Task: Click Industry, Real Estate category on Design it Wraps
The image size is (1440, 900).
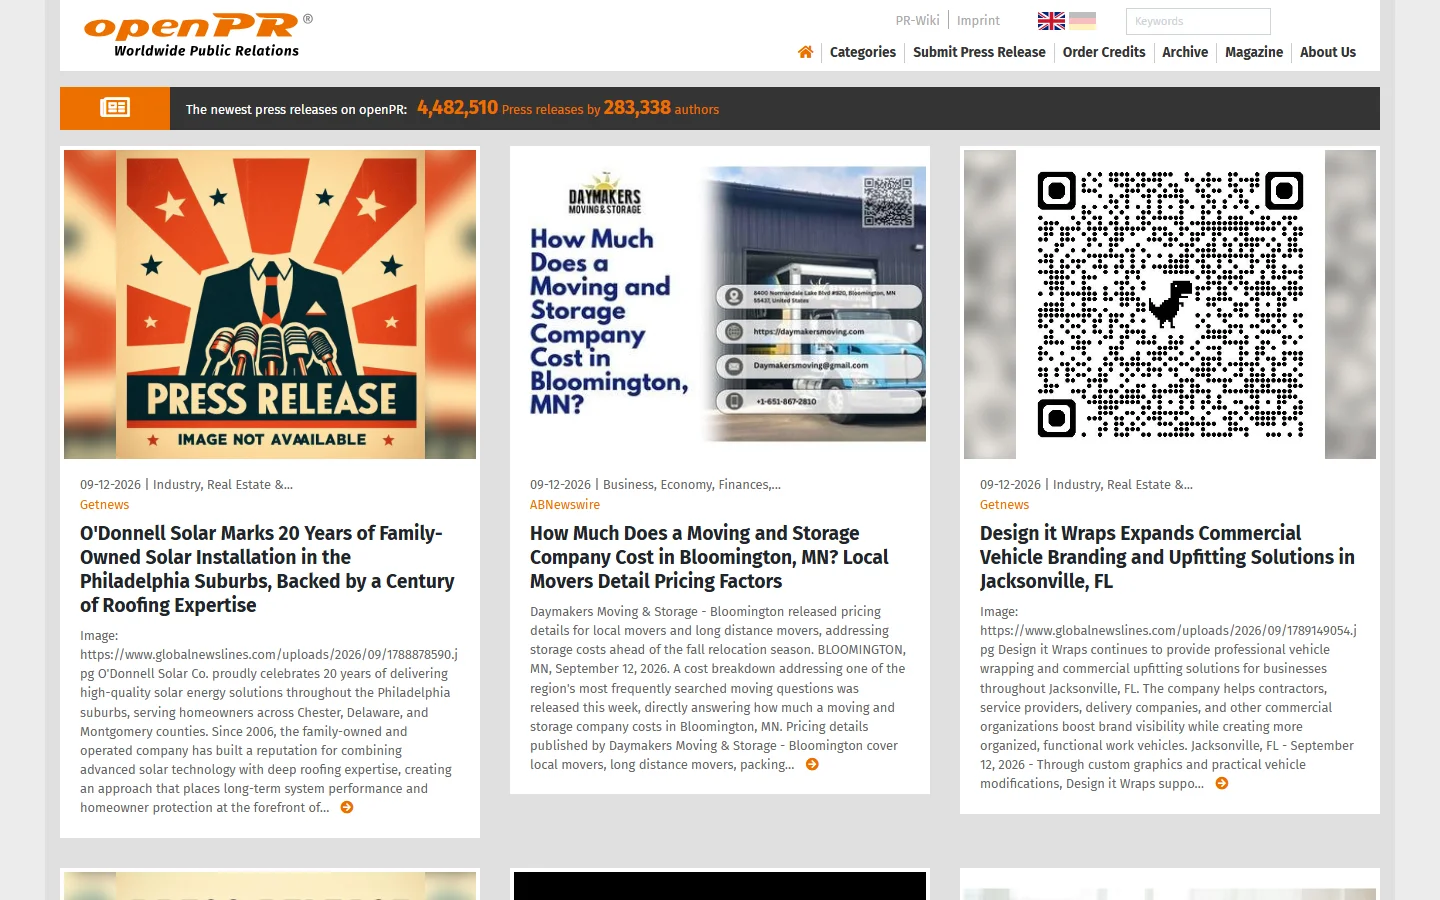Action: click(x=1122, y=485)
